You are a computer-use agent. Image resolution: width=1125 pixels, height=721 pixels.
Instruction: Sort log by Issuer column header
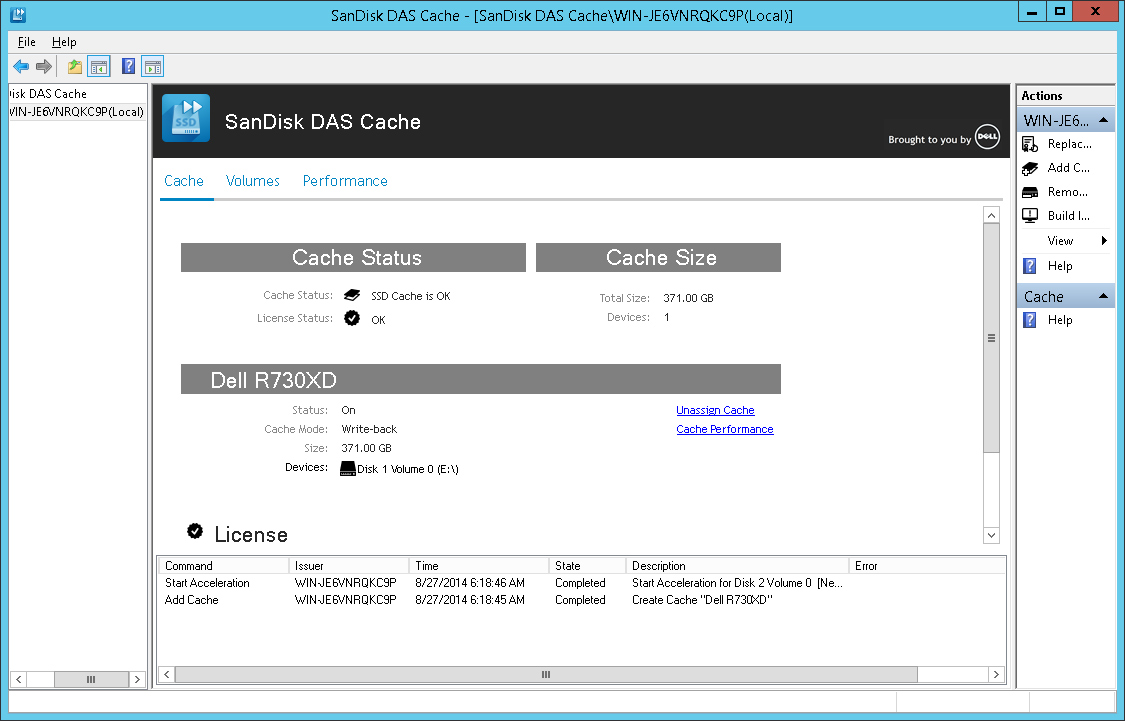pos(349,566)
